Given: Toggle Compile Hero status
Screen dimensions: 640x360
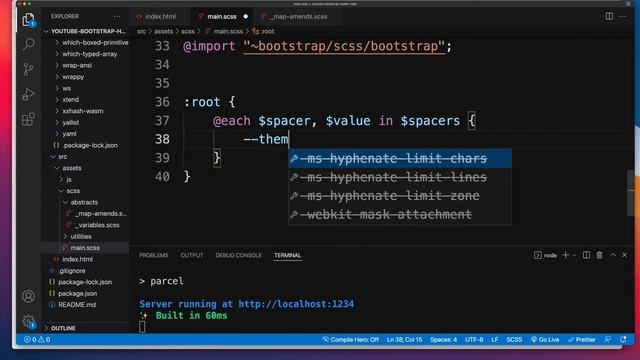Looking at the screenshot, I should click(350, 339).
